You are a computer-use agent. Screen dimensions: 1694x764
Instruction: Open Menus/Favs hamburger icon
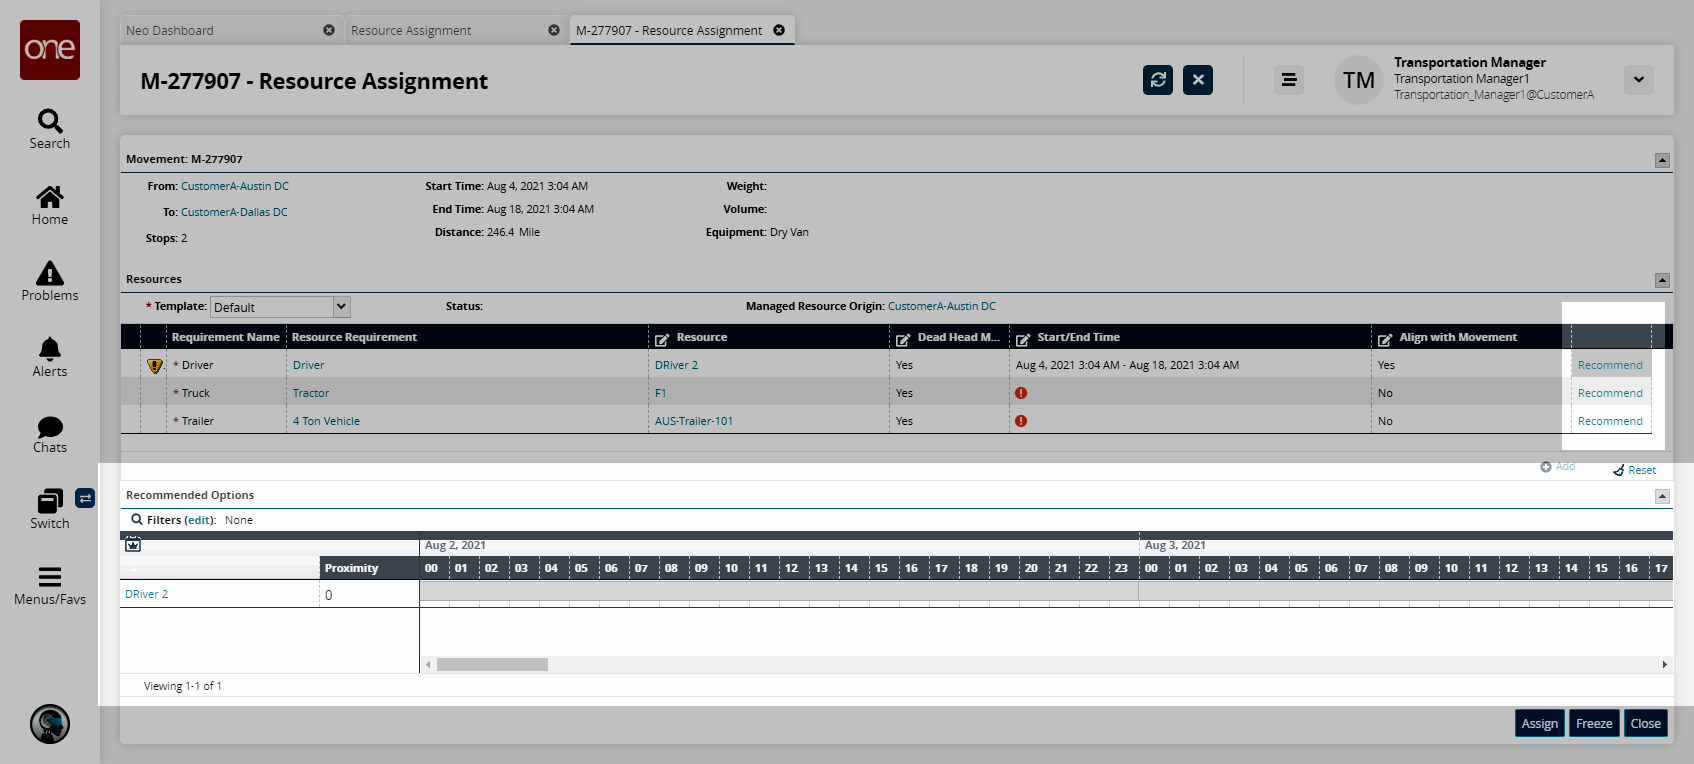[x=50, y=577]
